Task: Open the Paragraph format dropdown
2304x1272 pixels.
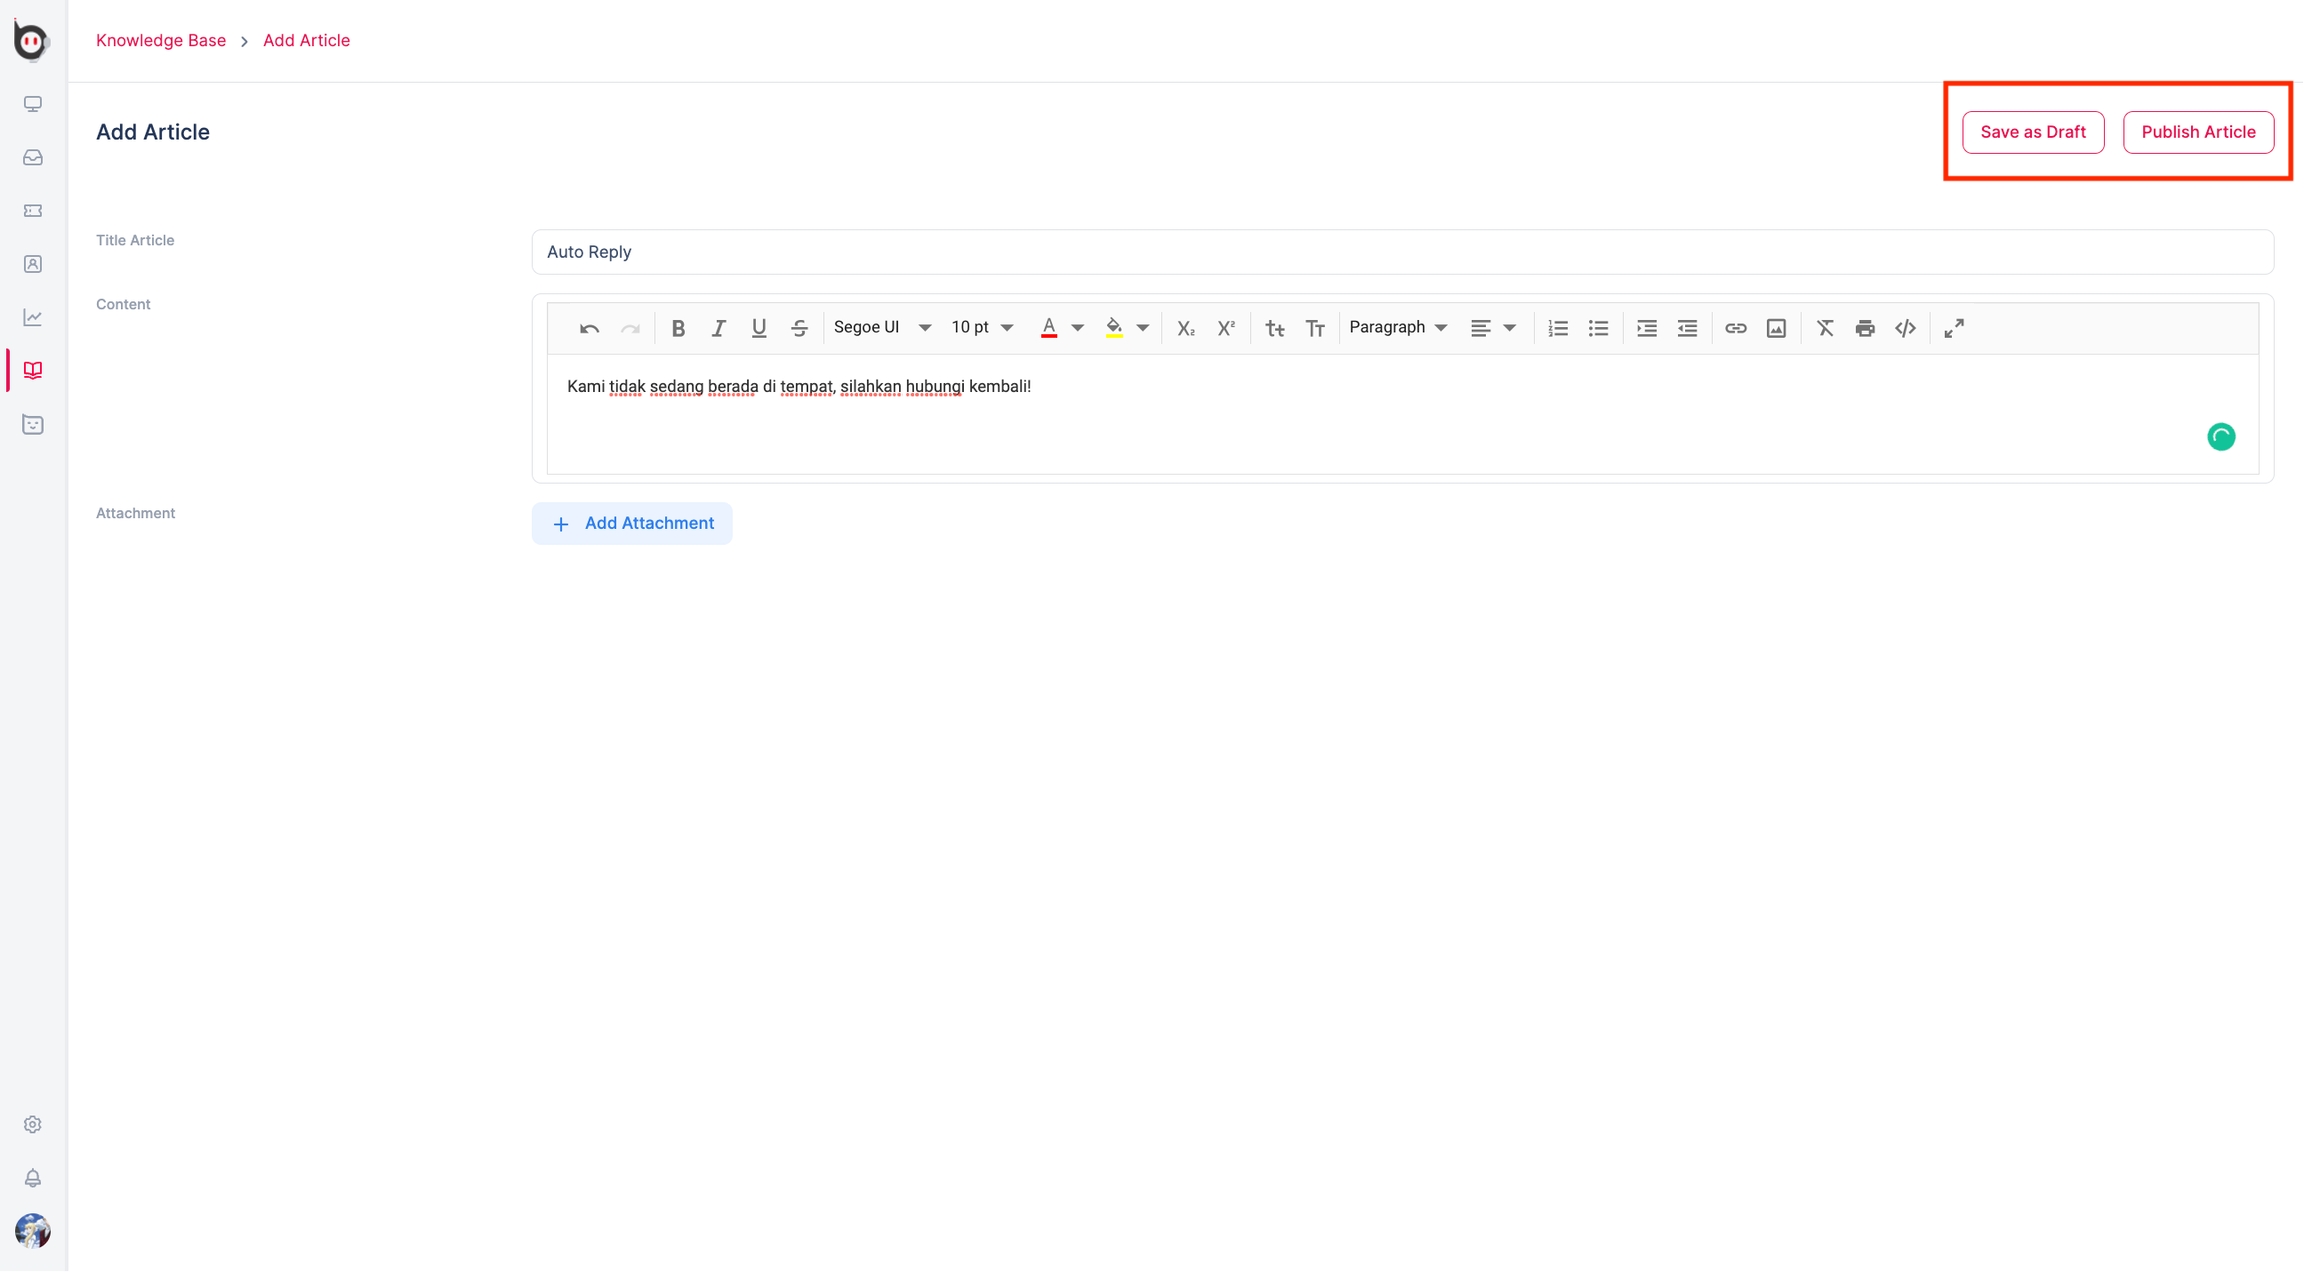Action: pos(1398,328)
